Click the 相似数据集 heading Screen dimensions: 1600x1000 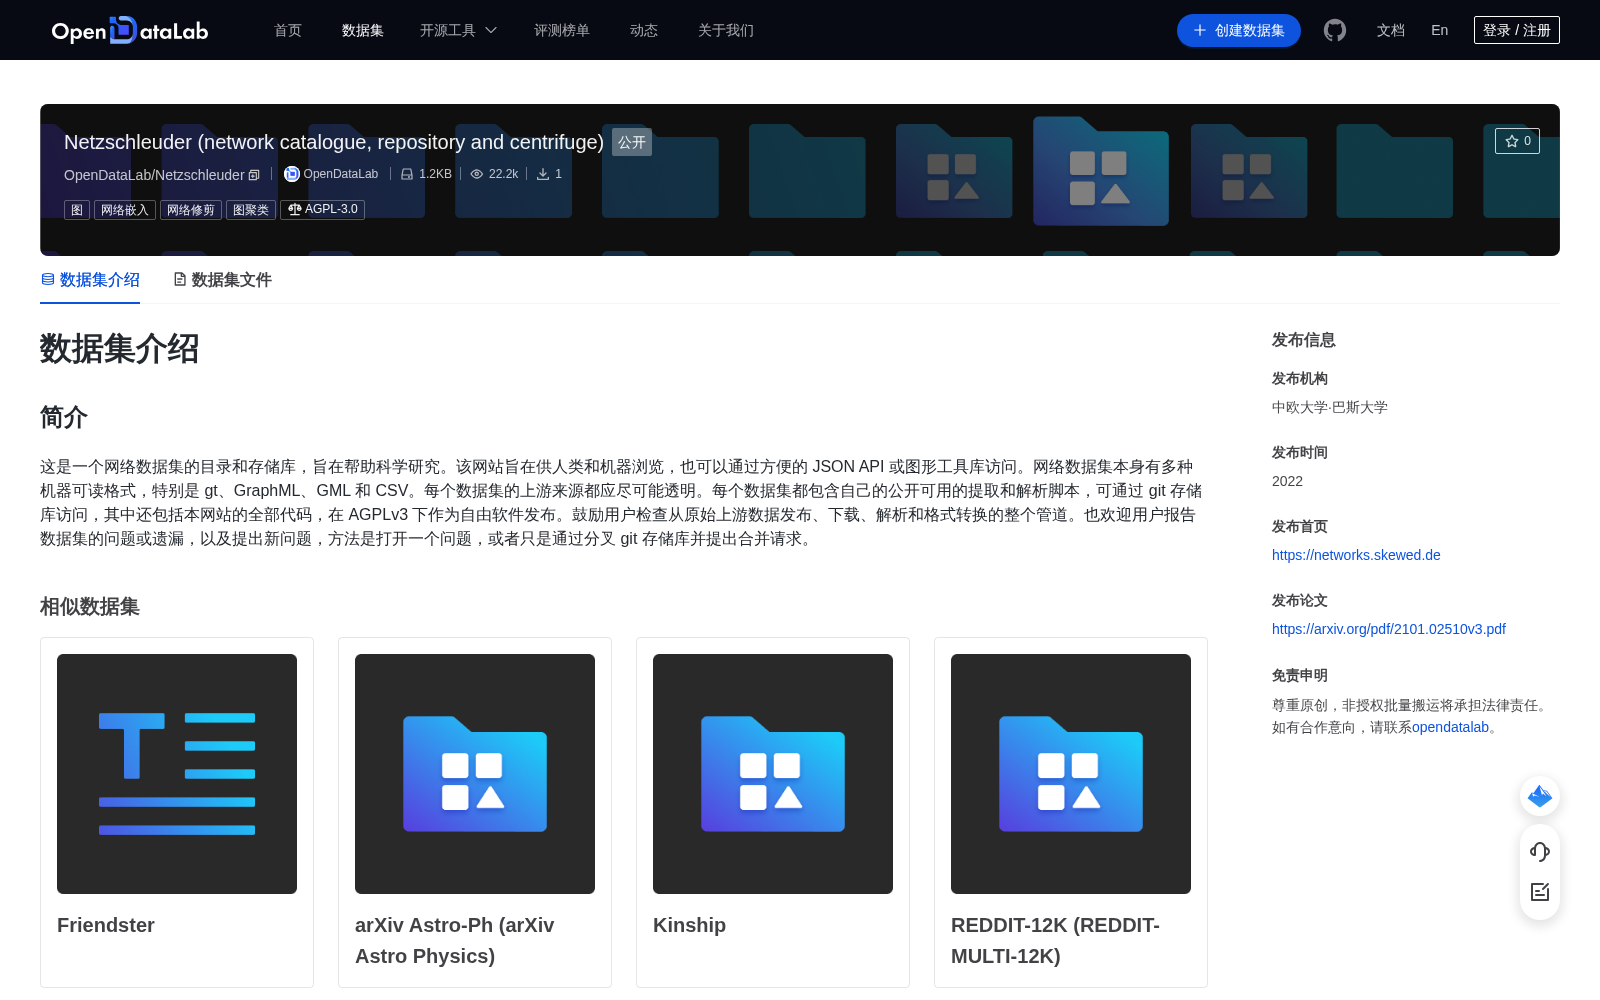(x=90, y=607)
